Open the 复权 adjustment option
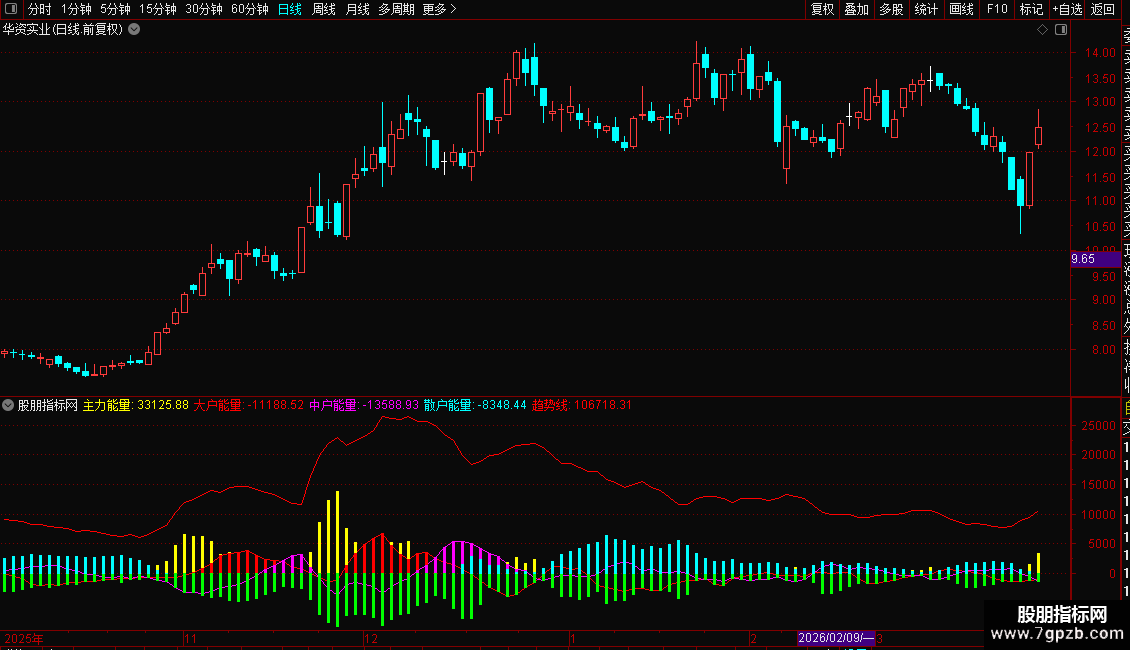The width and height of the screenshot is (1130, 650). pyautogui.click(x=822, y=9)
